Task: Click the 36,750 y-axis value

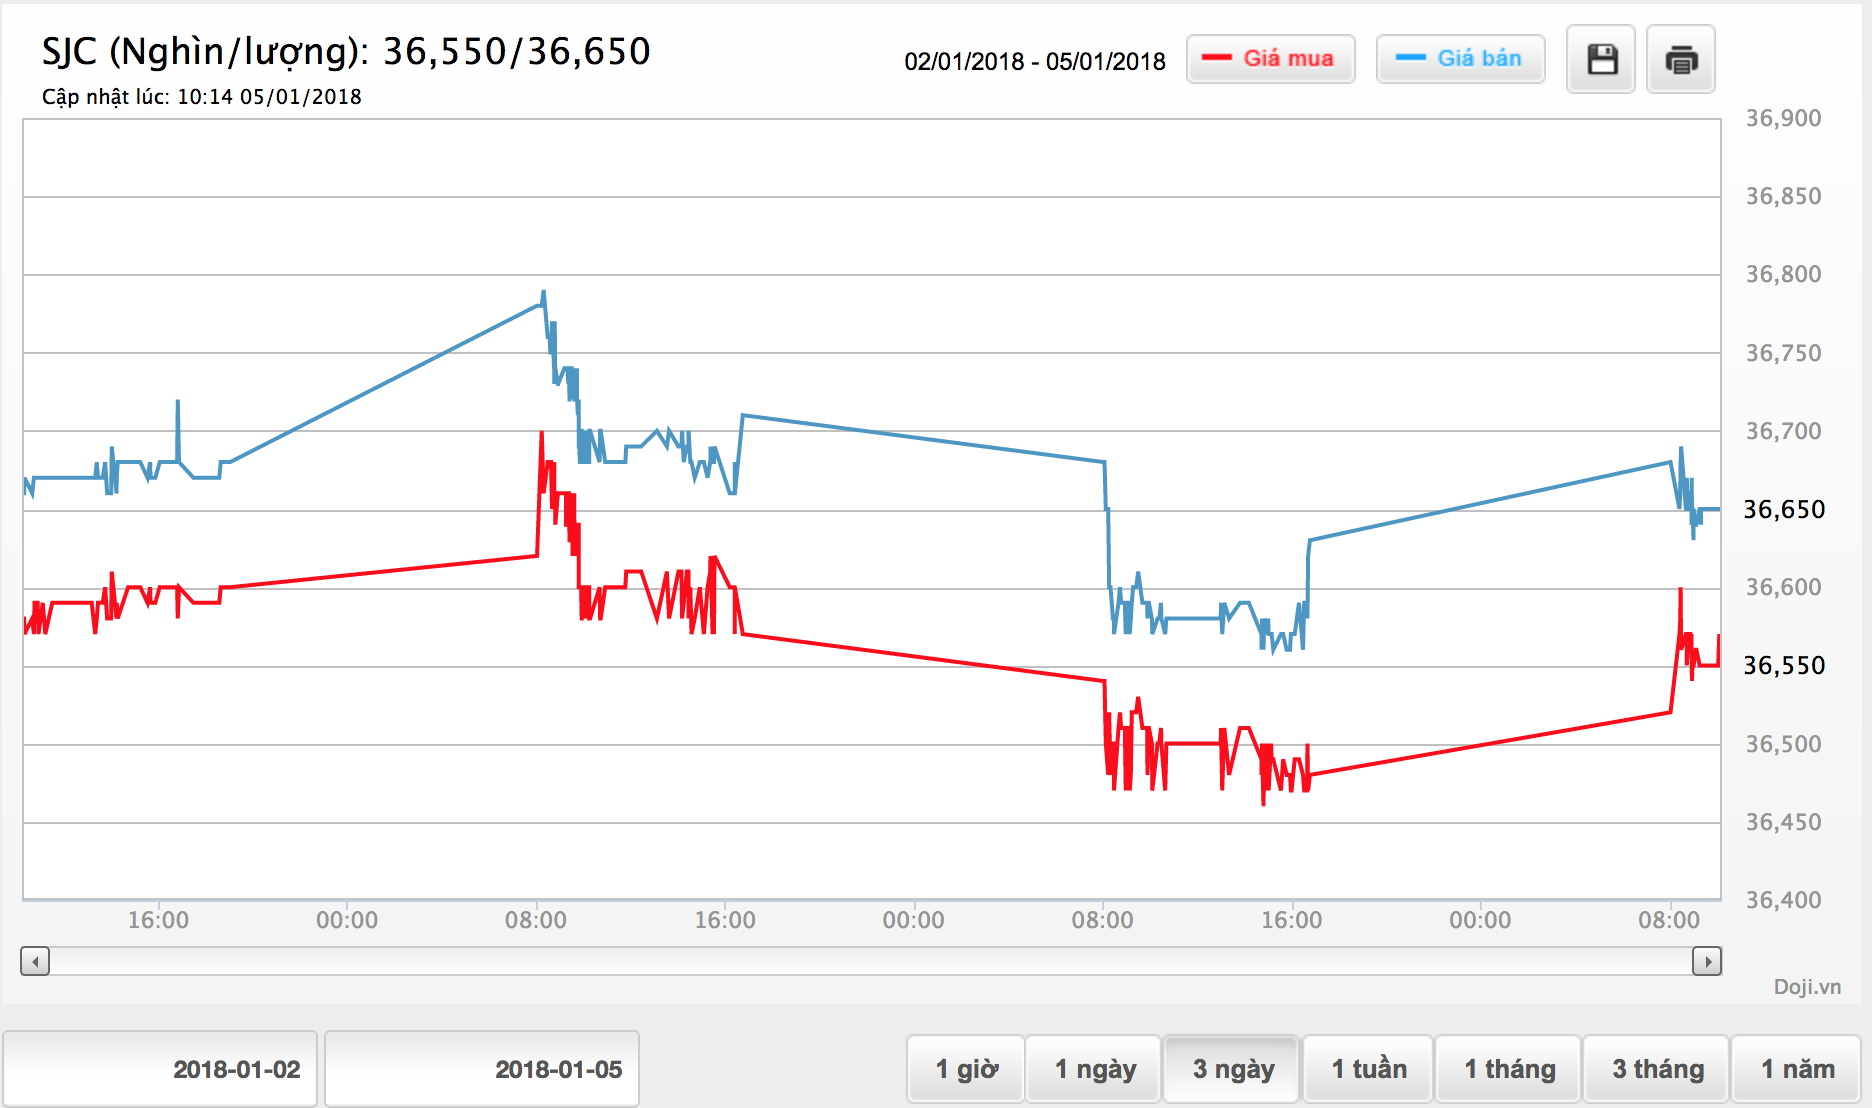Action: (1783, 353)
